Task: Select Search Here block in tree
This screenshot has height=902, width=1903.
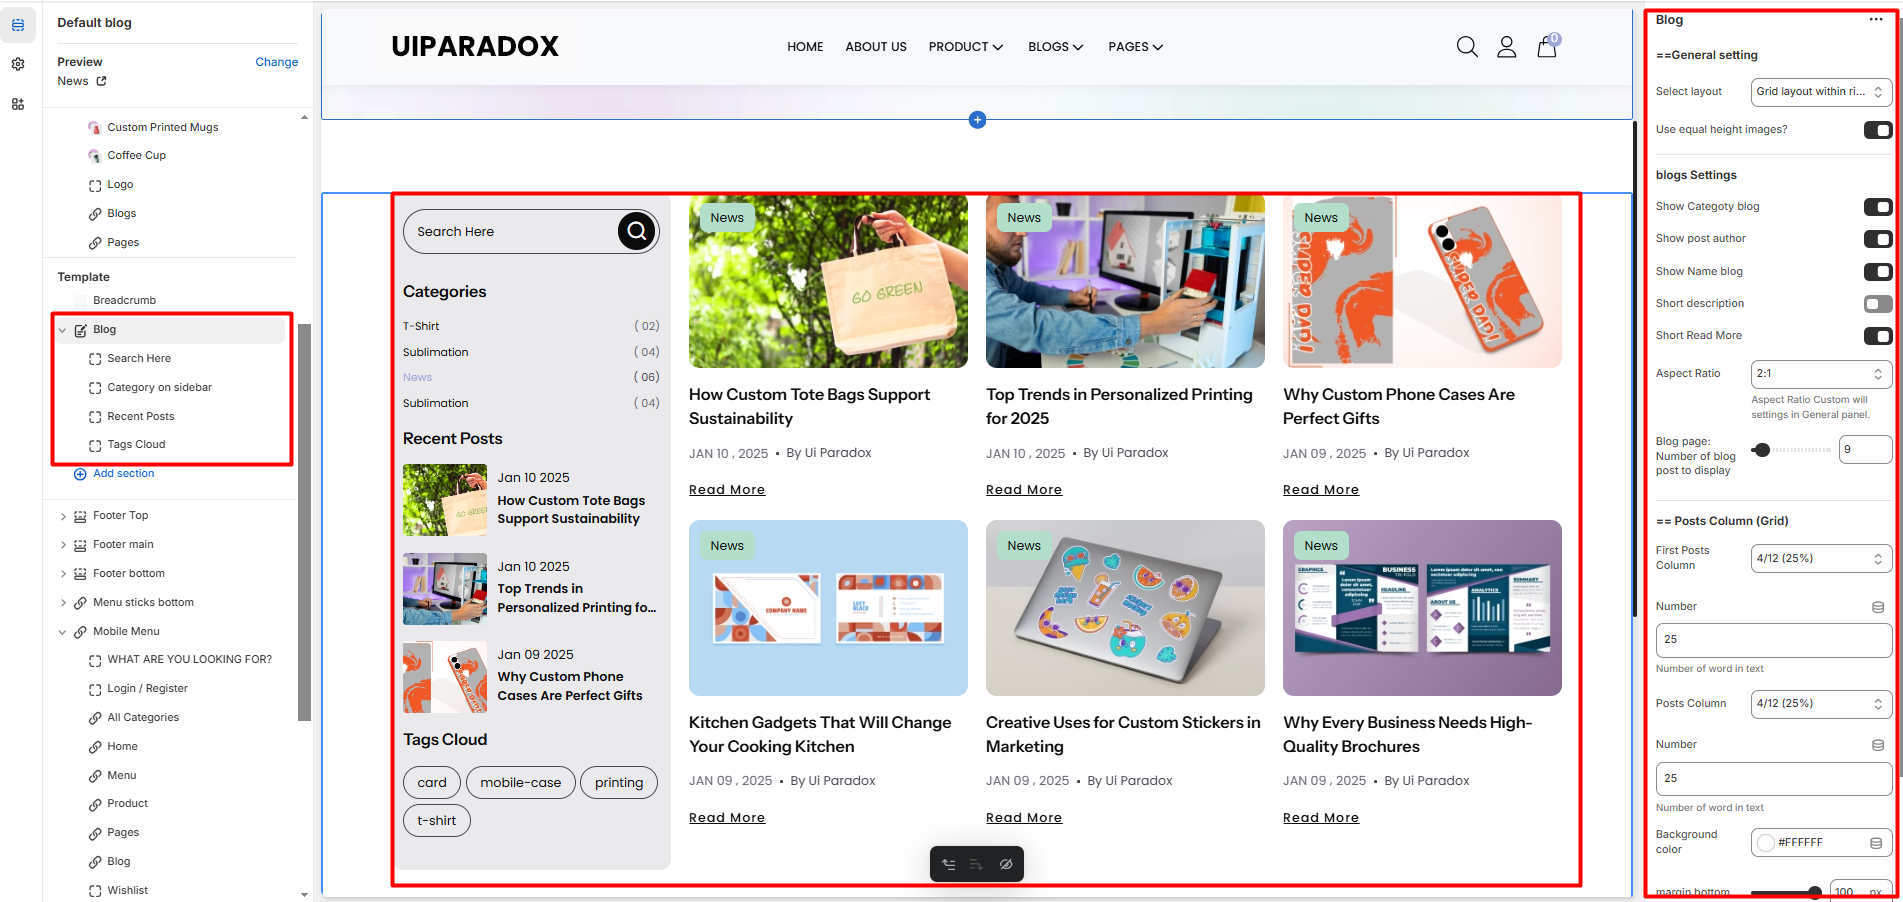Action: pos(139,359)
